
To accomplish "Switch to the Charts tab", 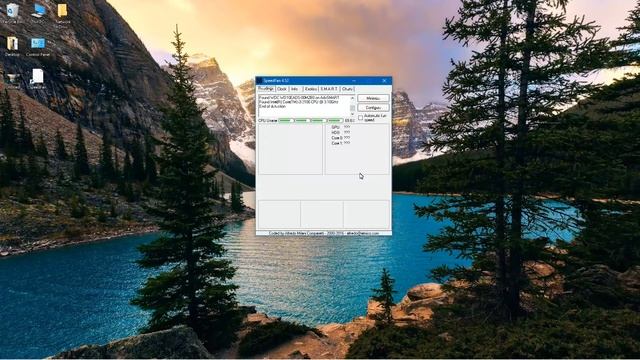I will pyautogui.click(x=347, y=89).
